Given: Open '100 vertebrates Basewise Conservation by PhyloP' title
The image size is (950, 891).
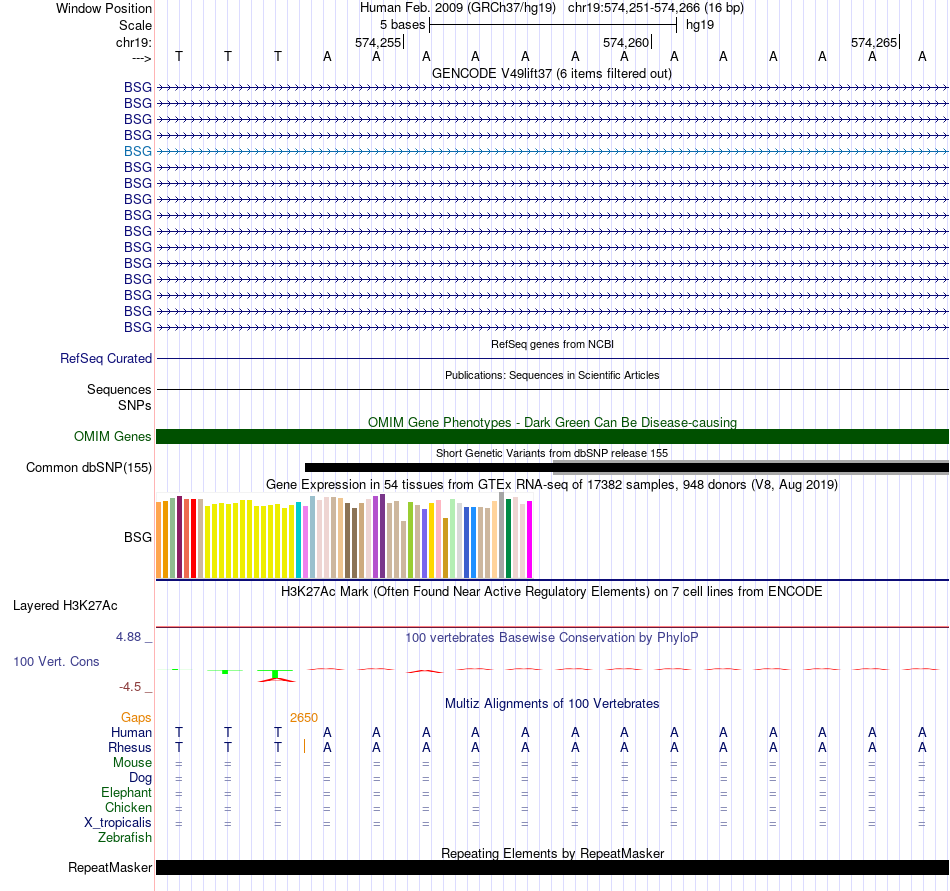Looking at the screenshot, I should coord(552,637).
